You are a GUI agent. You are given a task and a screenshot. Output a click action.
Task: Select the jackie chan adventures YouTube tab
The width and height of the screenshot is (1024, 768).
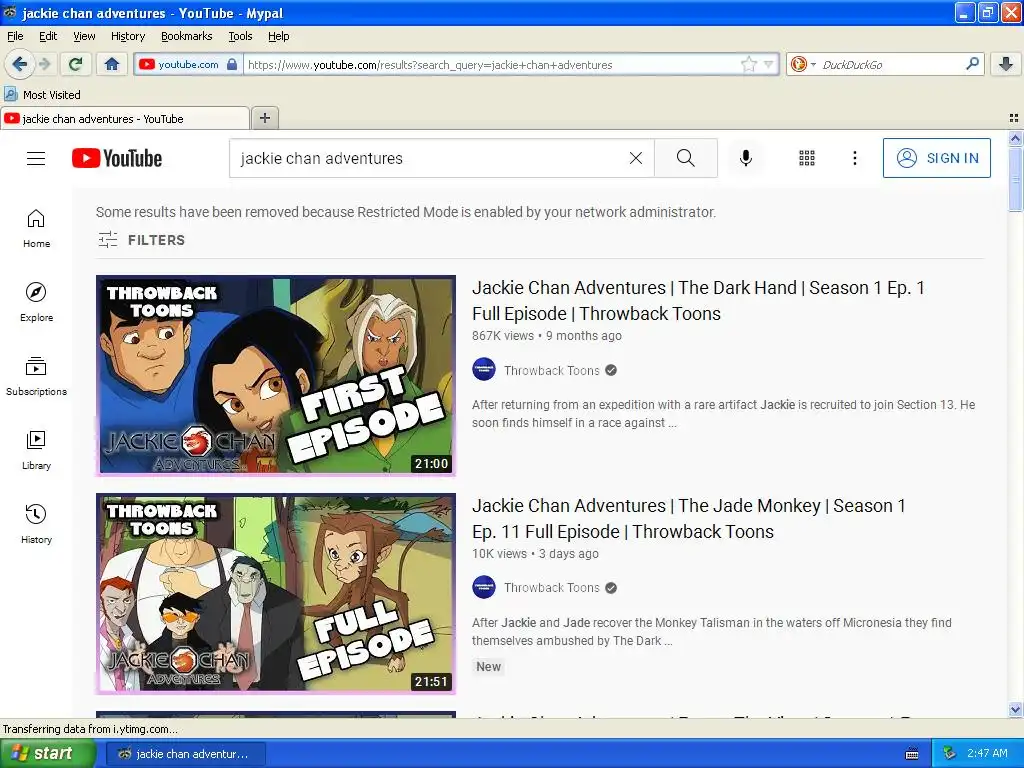point(125,118)
